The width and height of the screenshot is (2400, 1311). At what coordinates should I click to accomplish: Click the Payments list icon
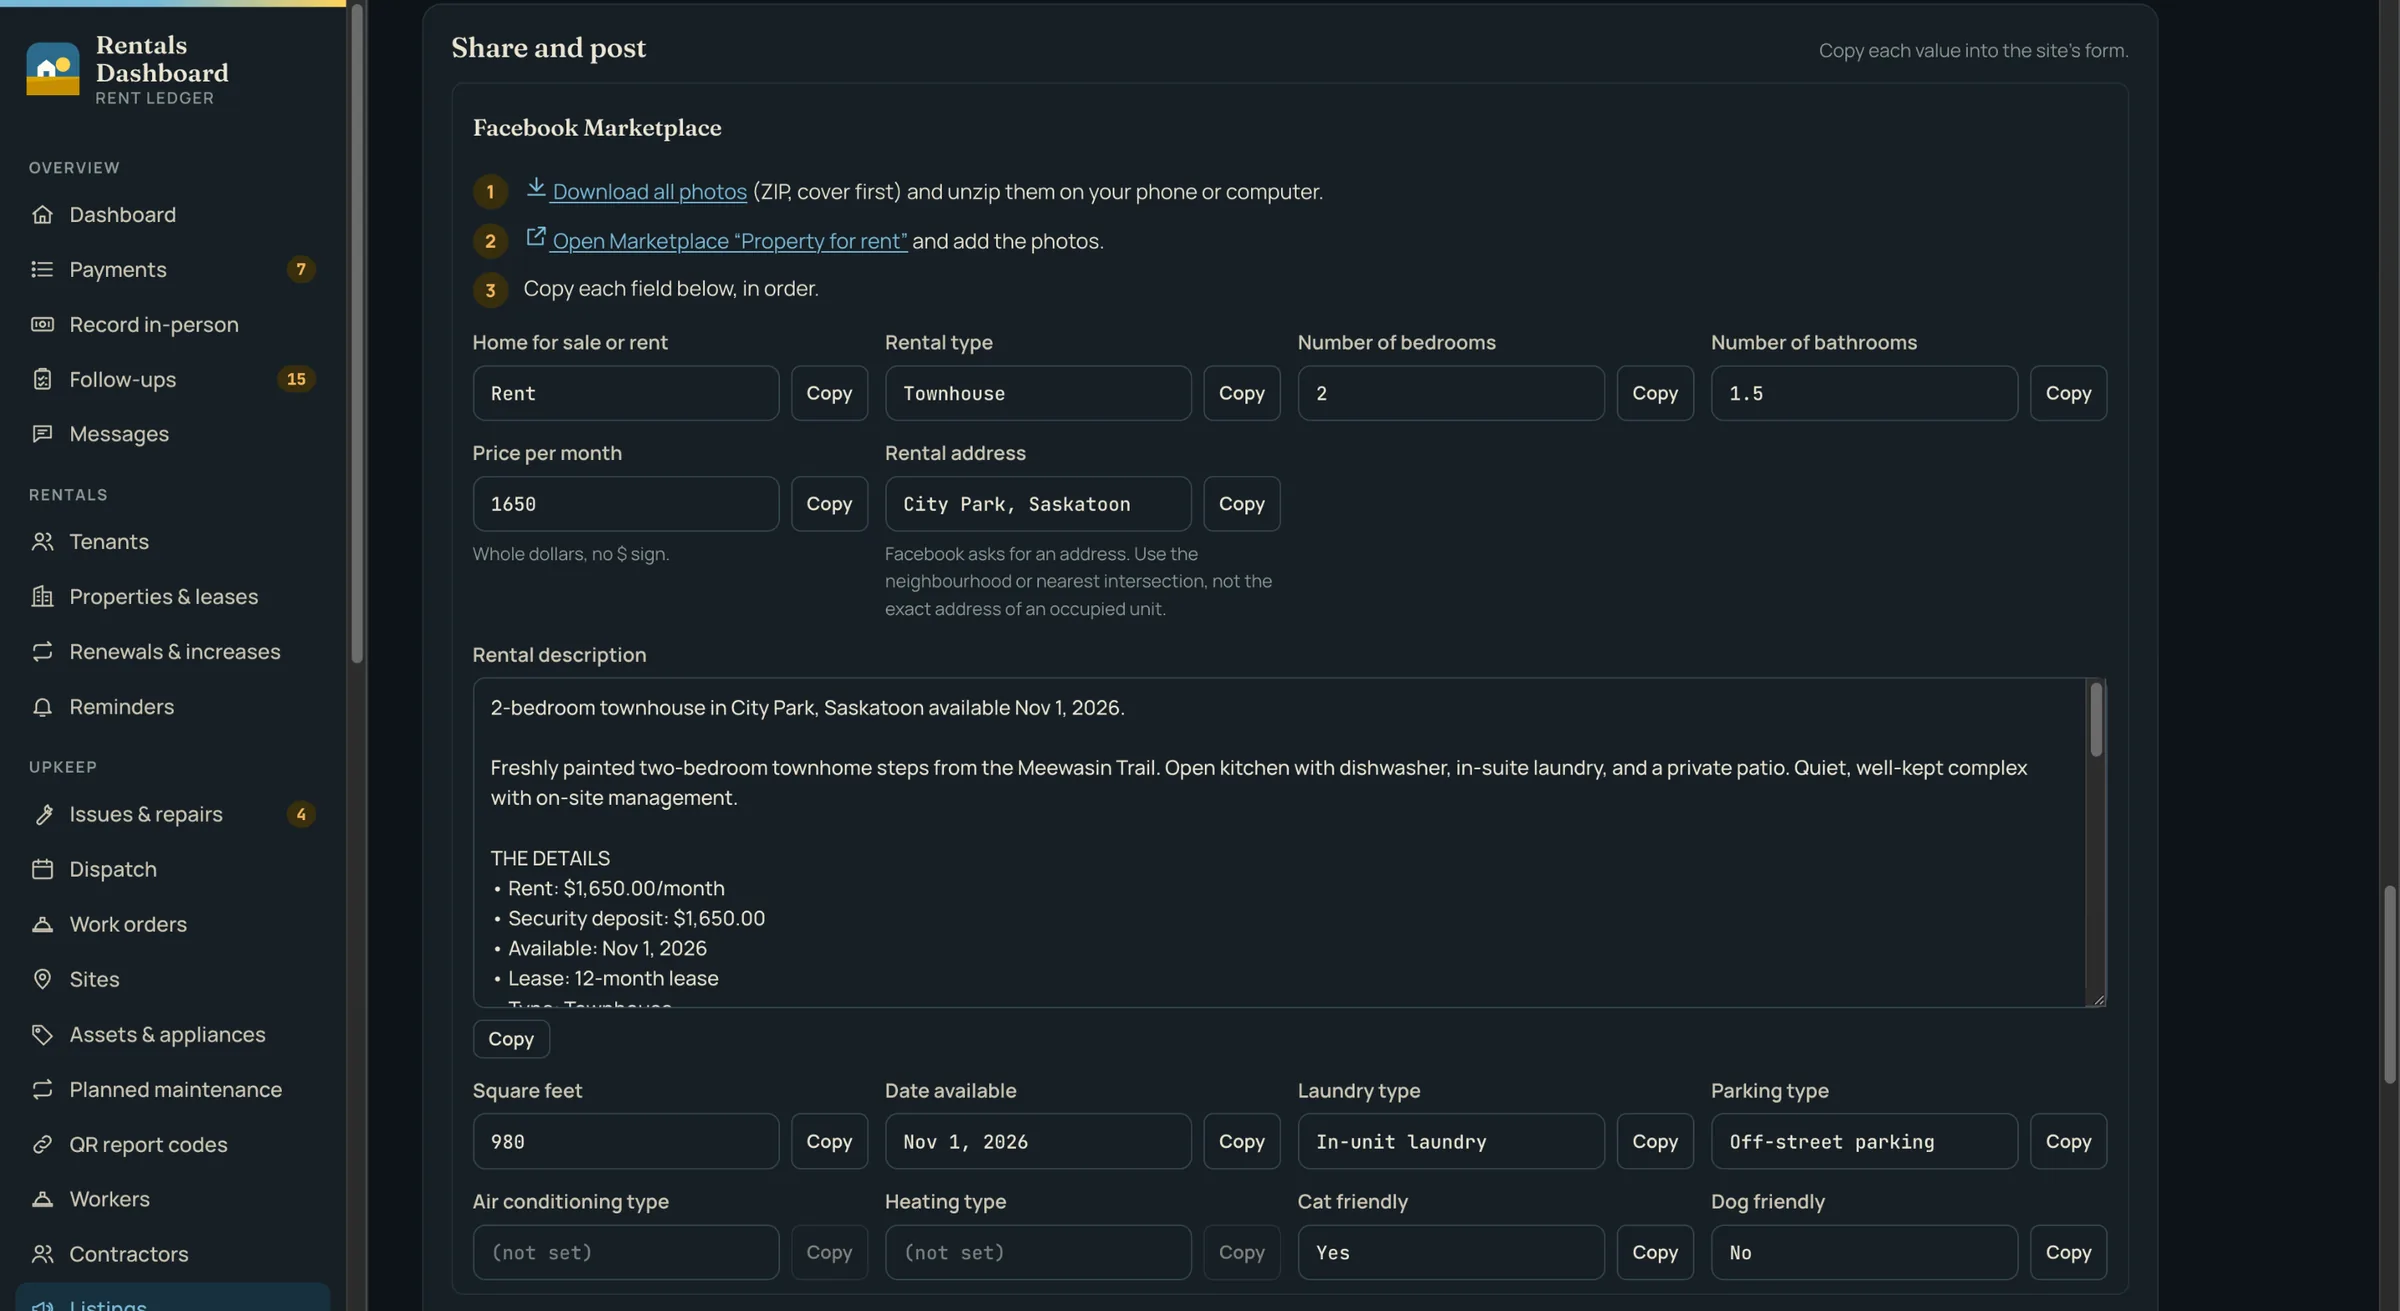[x=42, y=270]
